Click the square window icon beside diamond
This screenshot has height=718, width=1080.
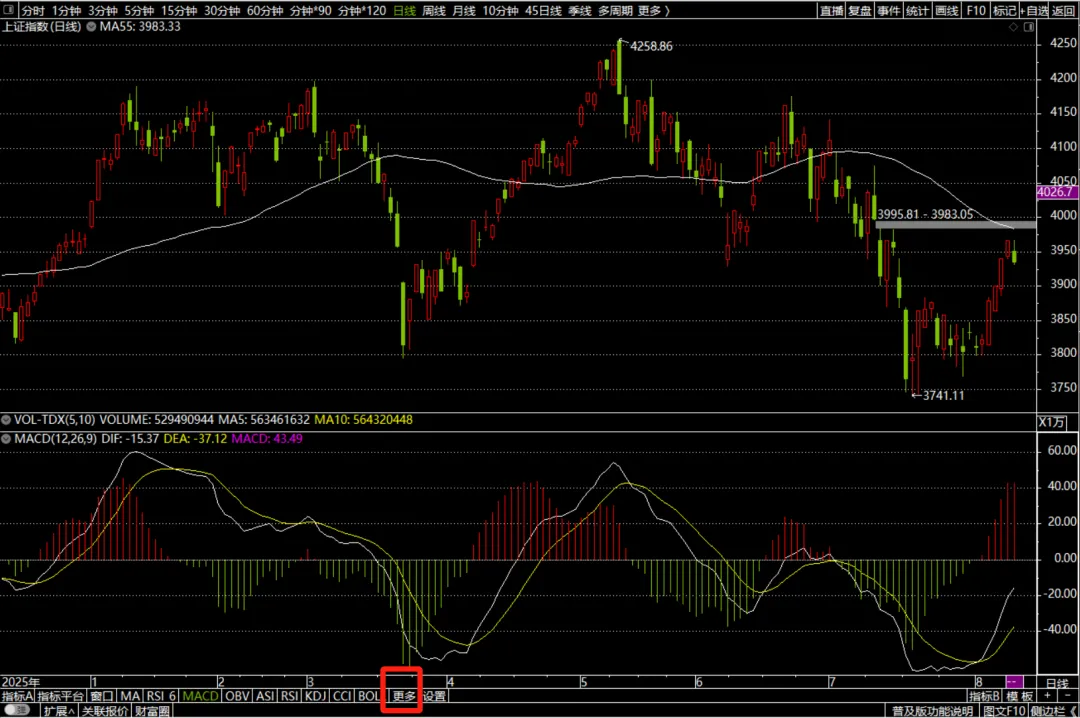[1028, 27]
